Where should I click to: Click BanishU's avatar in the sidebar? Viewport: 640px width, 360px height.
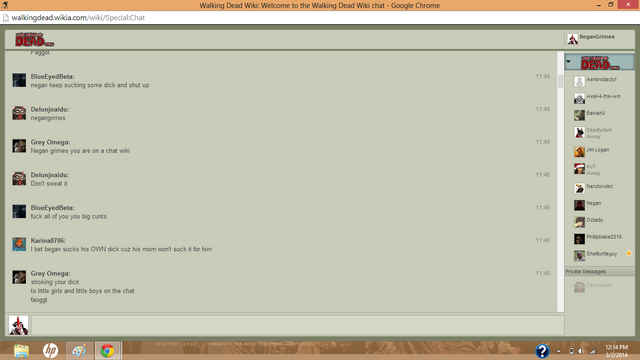pos(579,115)
